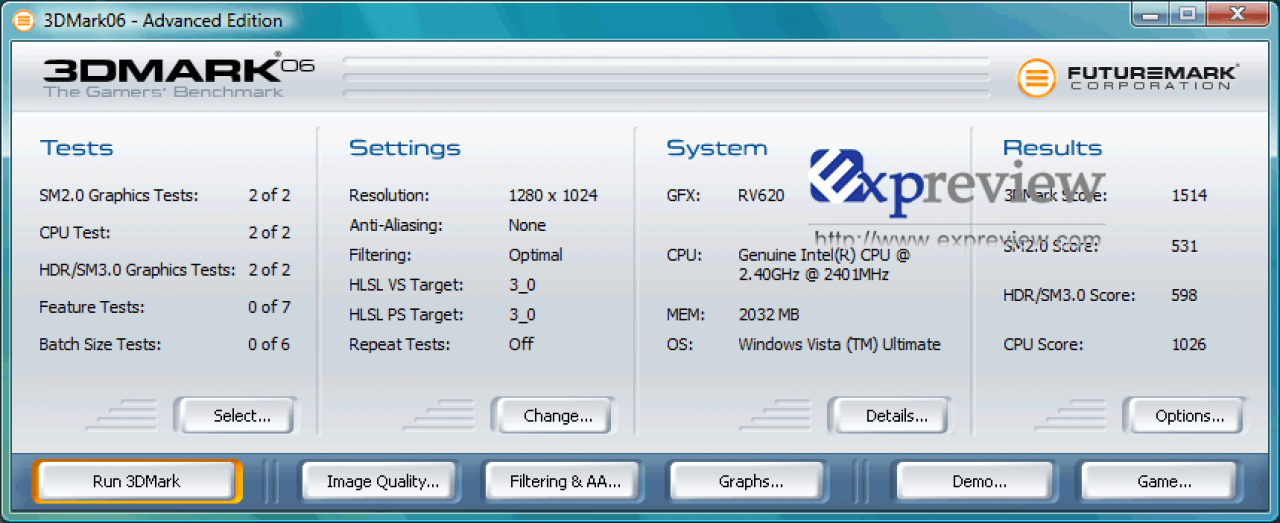Click the Windows Vista (TM) Ultimate text

pos(839,344)
